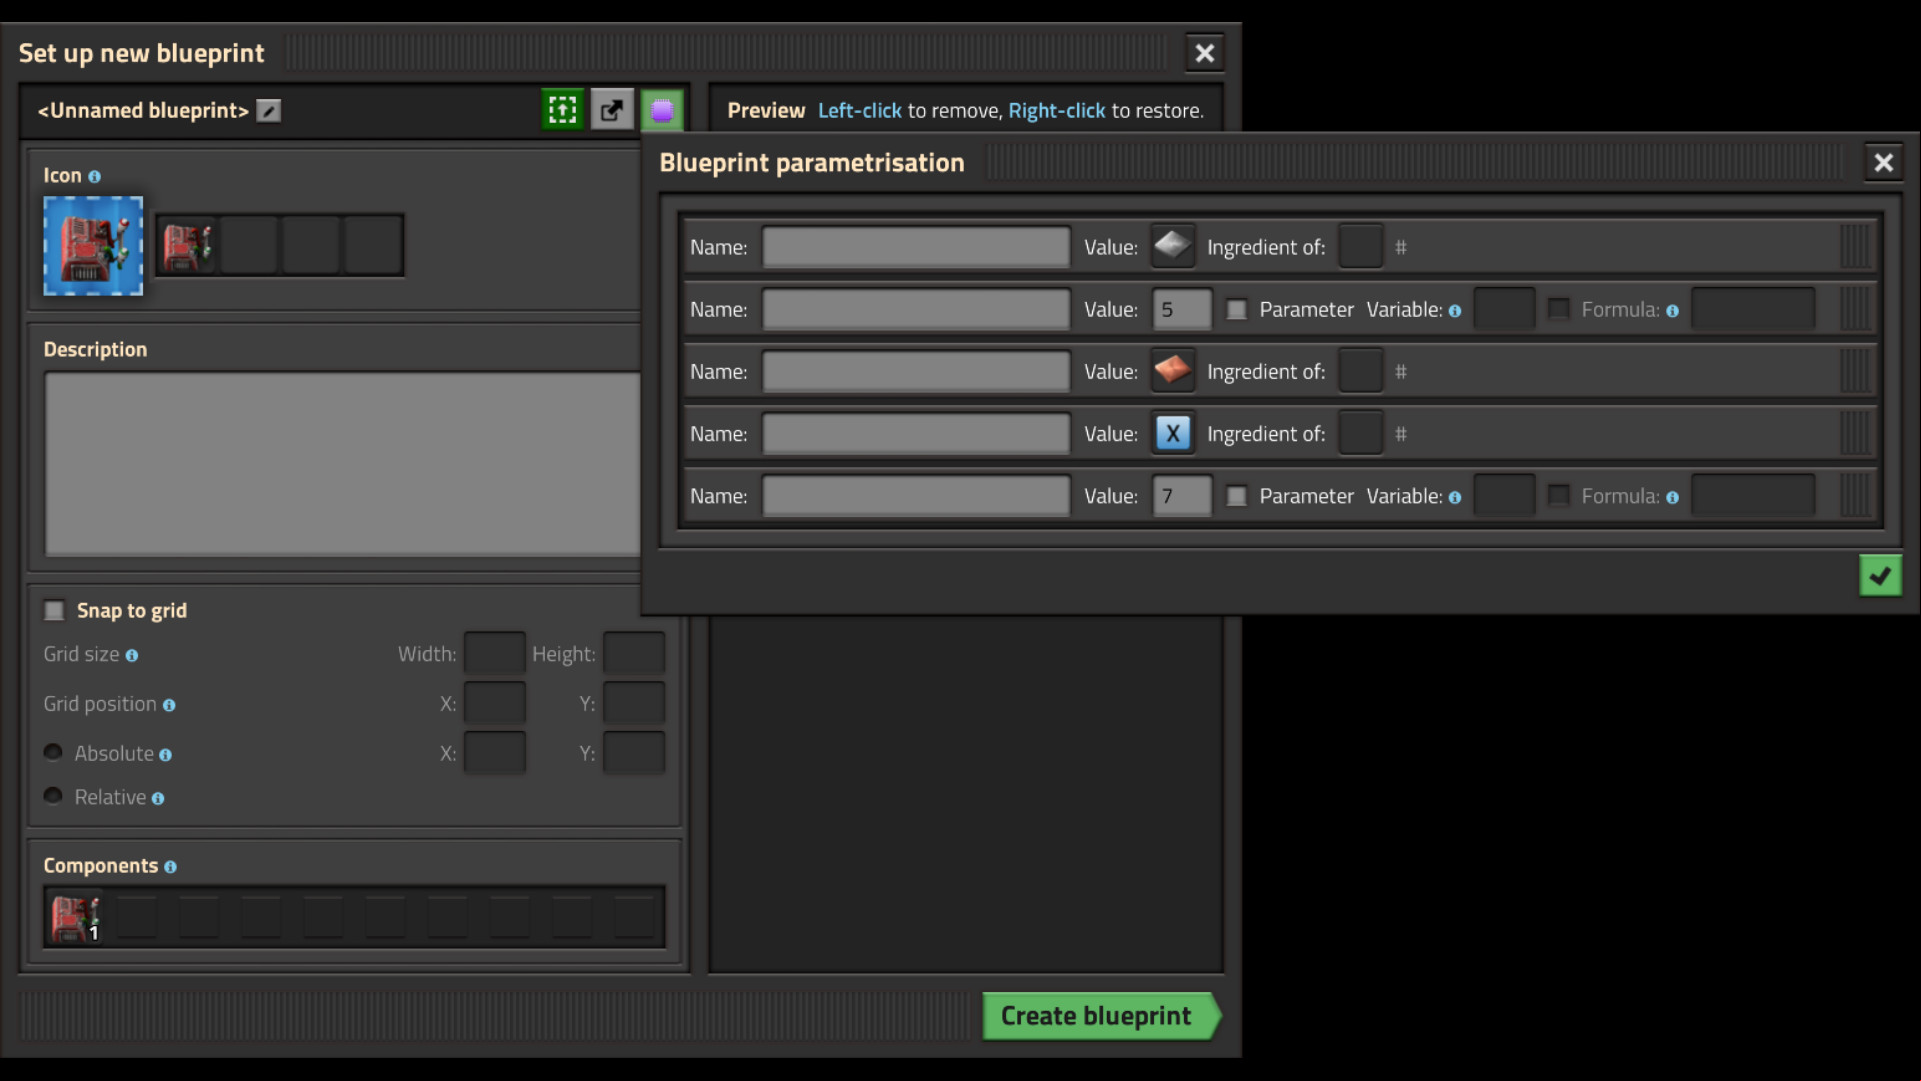The height and width of the screenshot is (1081, 1921).
Task: Open Grid size info icon
Action: 131,656
